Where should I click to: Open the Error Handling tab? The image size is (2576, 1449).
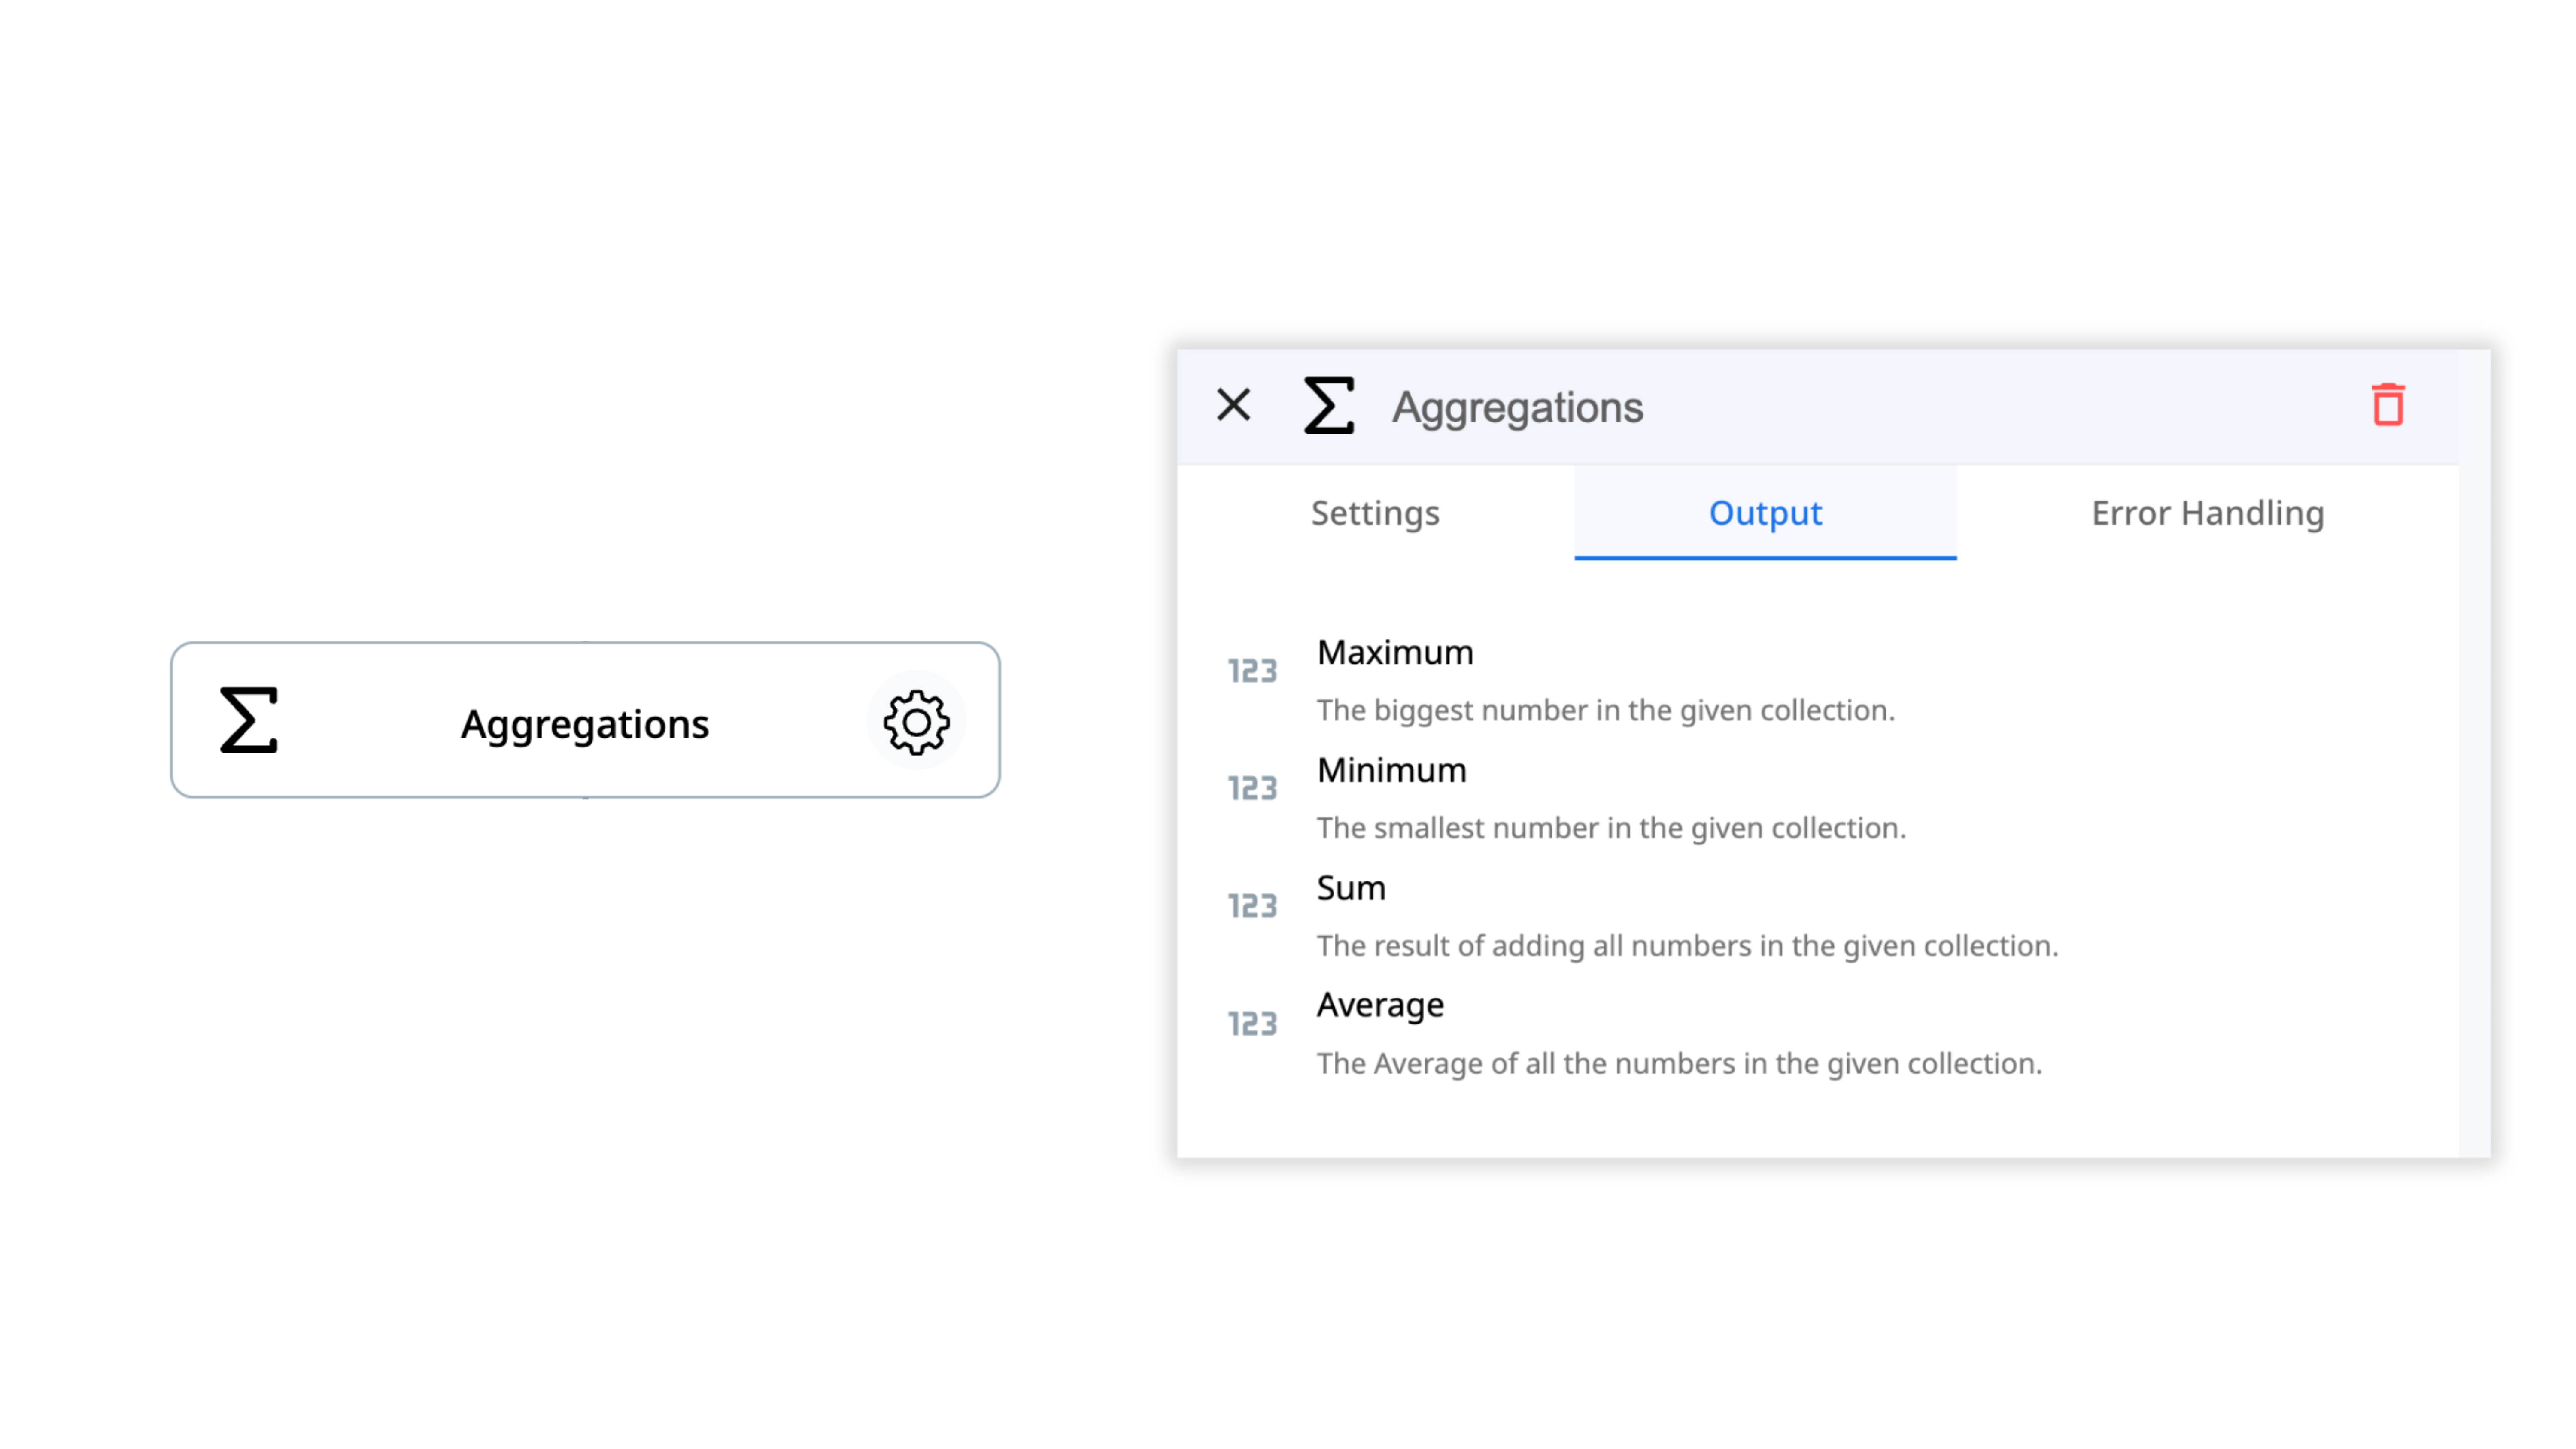(x=2207, y=513)
